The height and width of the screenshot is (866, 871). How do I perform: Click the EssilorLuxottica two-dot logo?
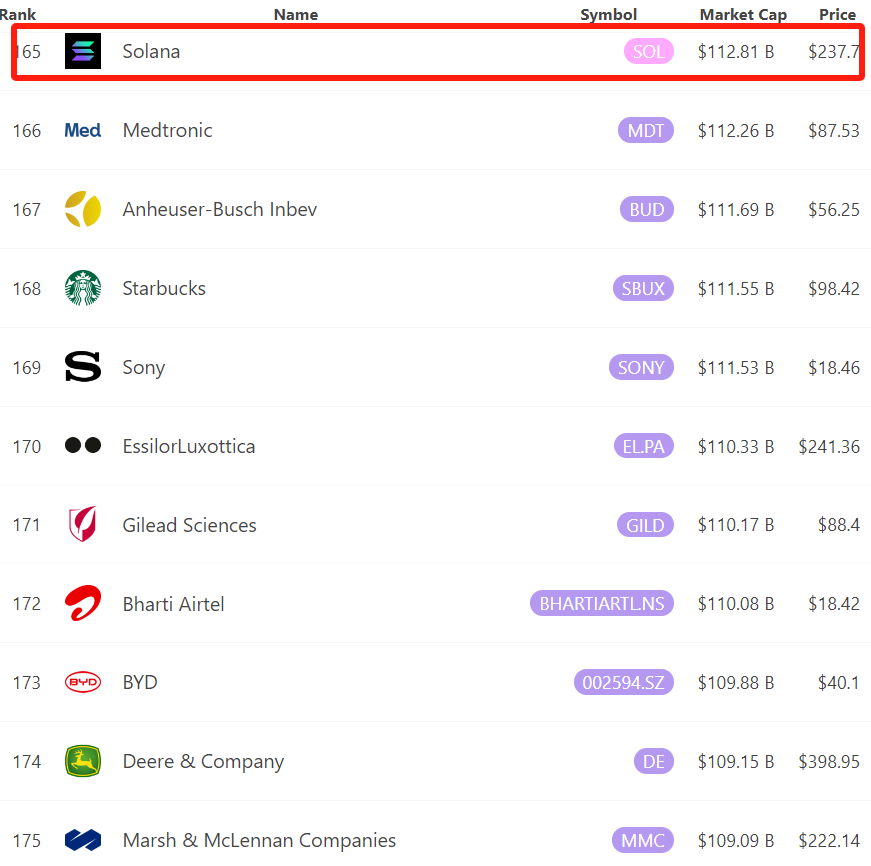click(83, 445)
